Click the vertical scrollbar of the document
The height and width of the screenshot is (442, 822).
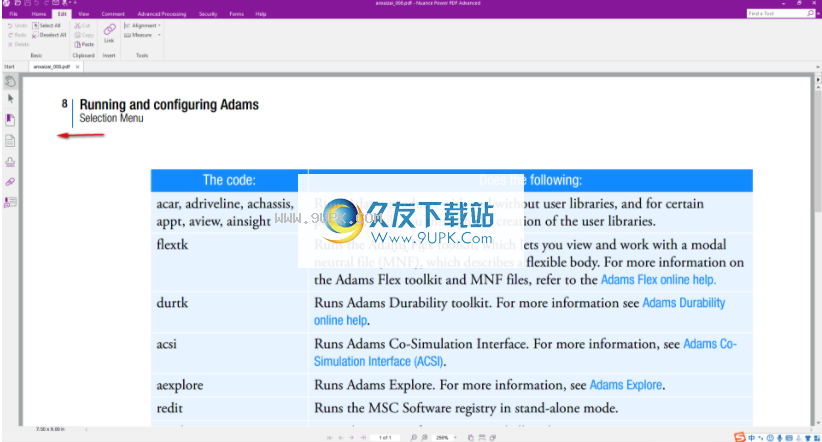[x=818, y=152]
